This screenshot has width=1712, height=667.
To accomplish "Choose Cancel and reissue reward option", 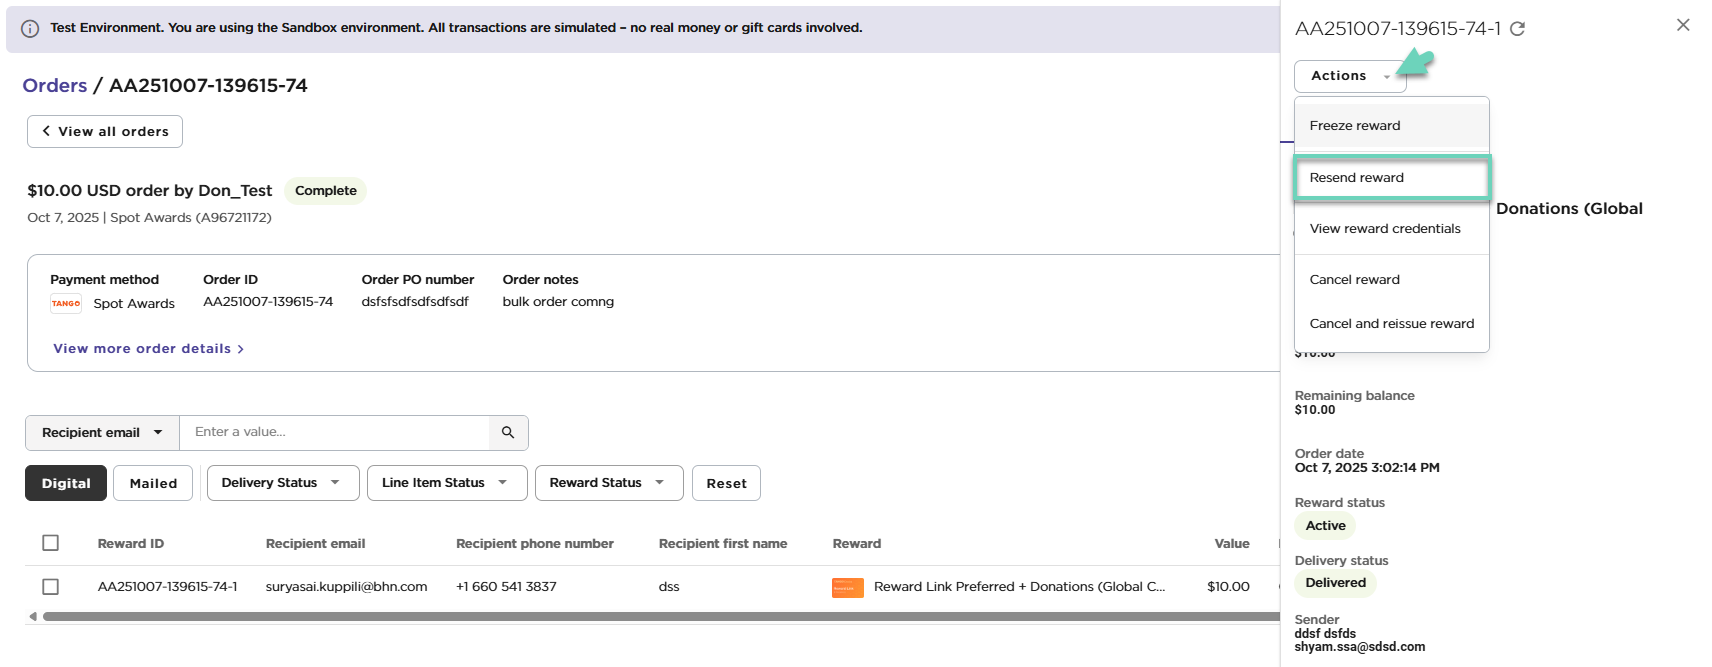I will pyautogui.click(x=1391, y=324).
